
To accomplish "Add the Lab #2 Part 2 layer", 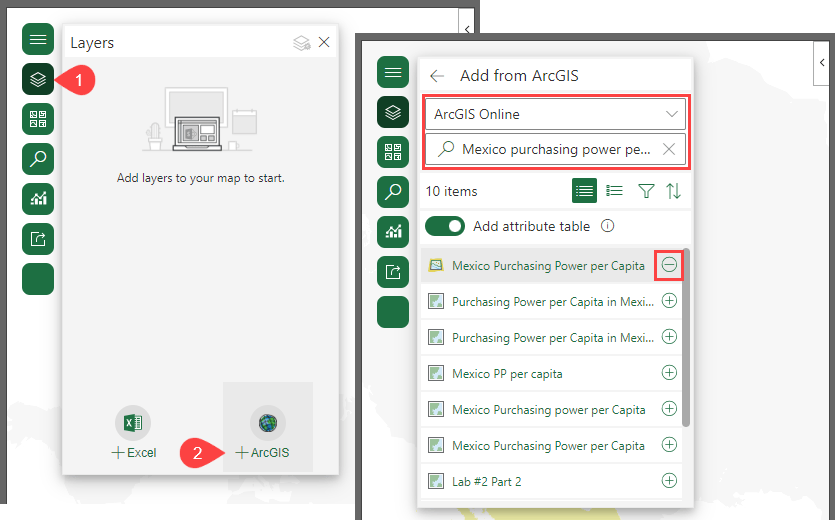I will click(x=669, y=481).
